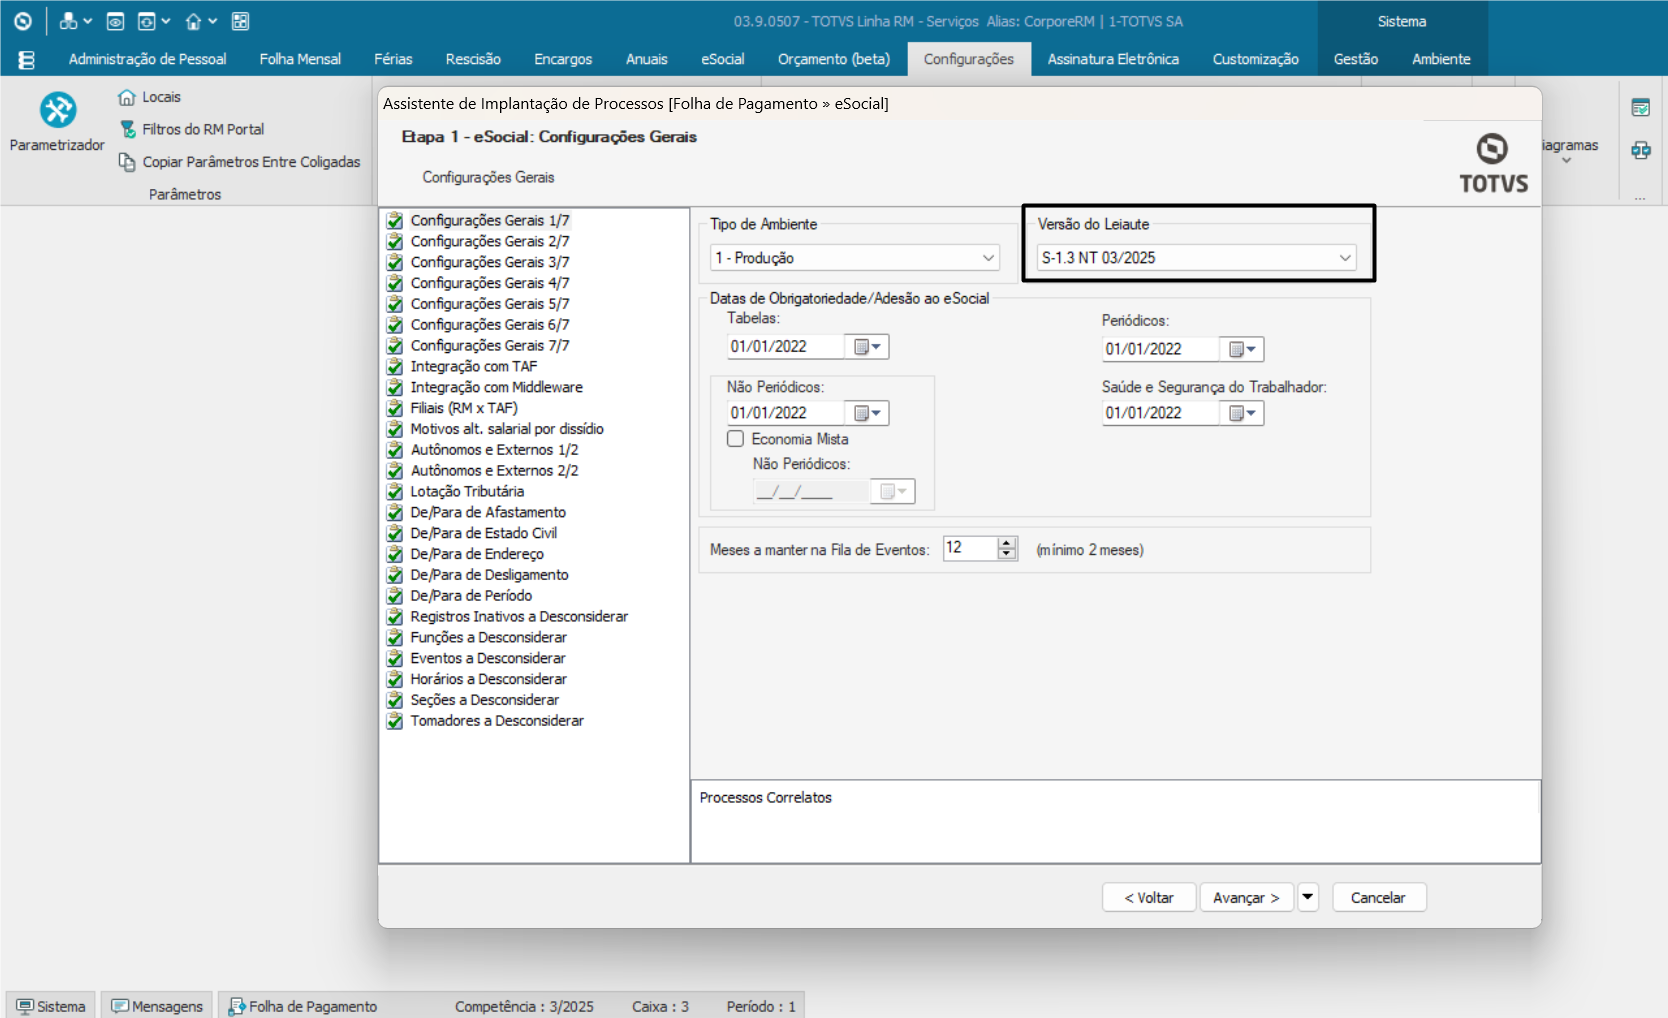1668x1018 pixels.
Task: Switch to the eSocial ribbon tab
Action: 722,59
